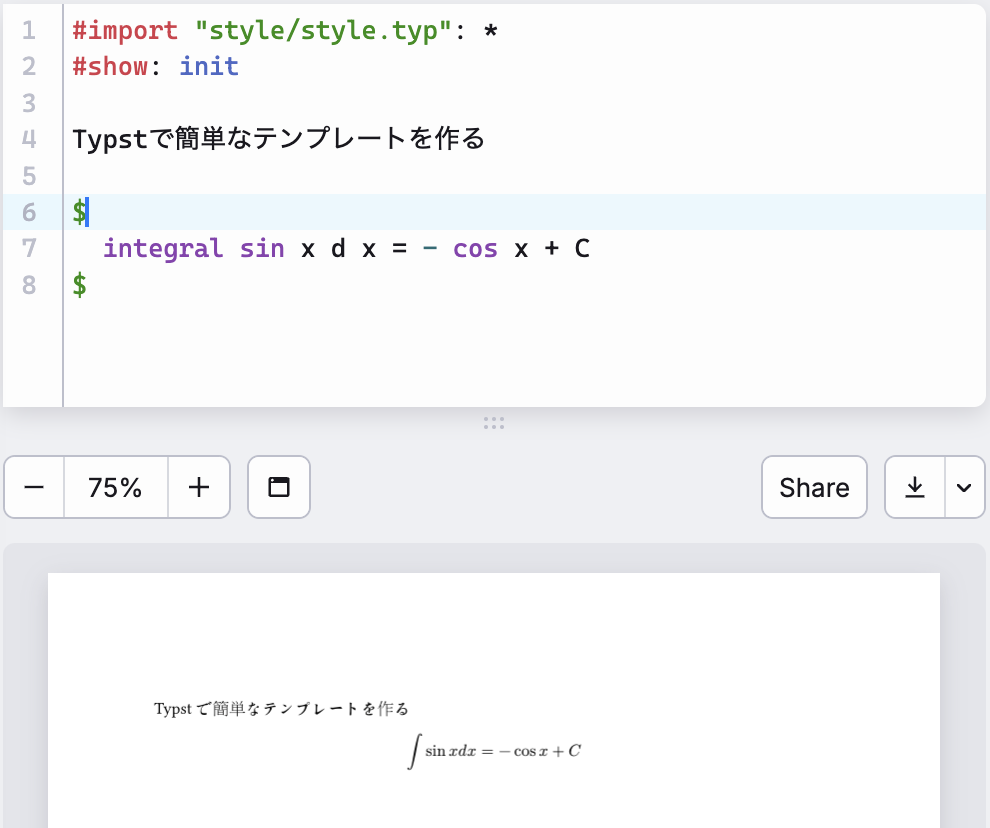Select the page view icon next to zoom

point(278,487)
